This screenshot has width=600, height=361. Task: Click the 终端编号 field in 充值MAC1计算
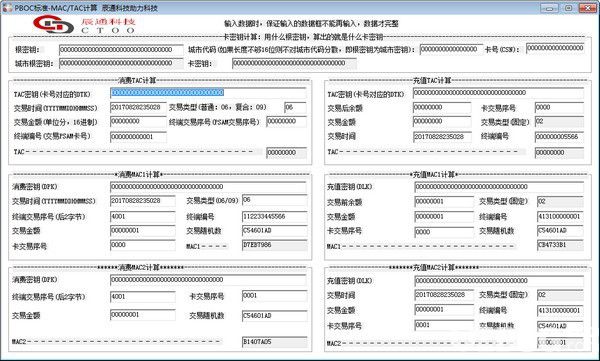tap(560, 217)
